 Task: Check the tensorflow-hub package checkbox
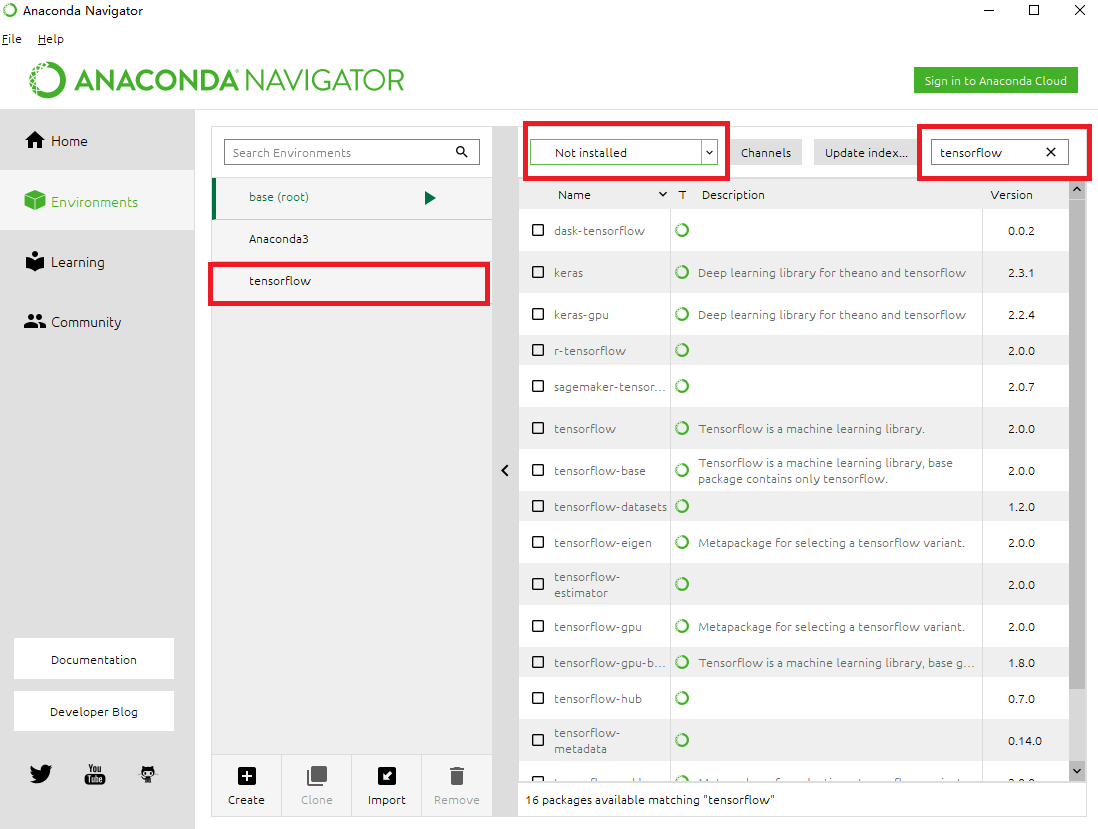click(x=538, y=698)
